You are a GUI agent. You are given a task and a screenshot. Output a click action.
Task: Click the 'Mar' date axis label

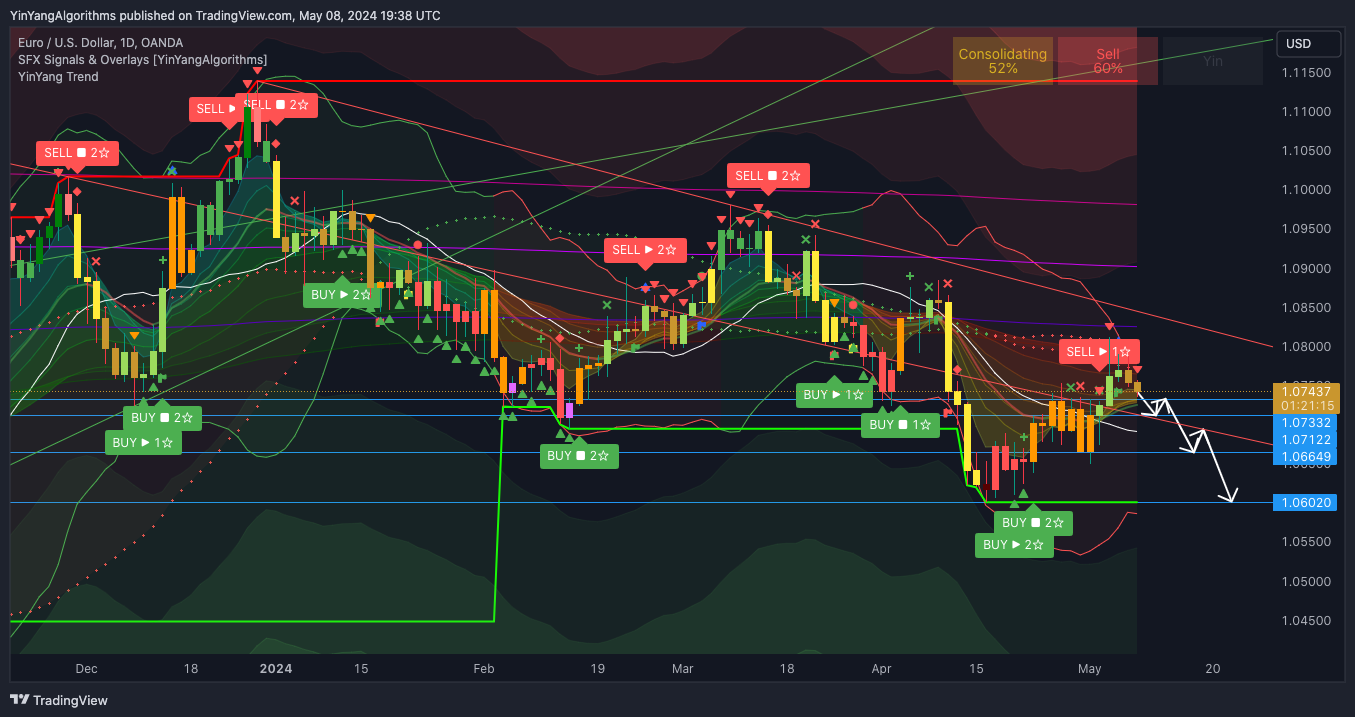click(683, 669)
